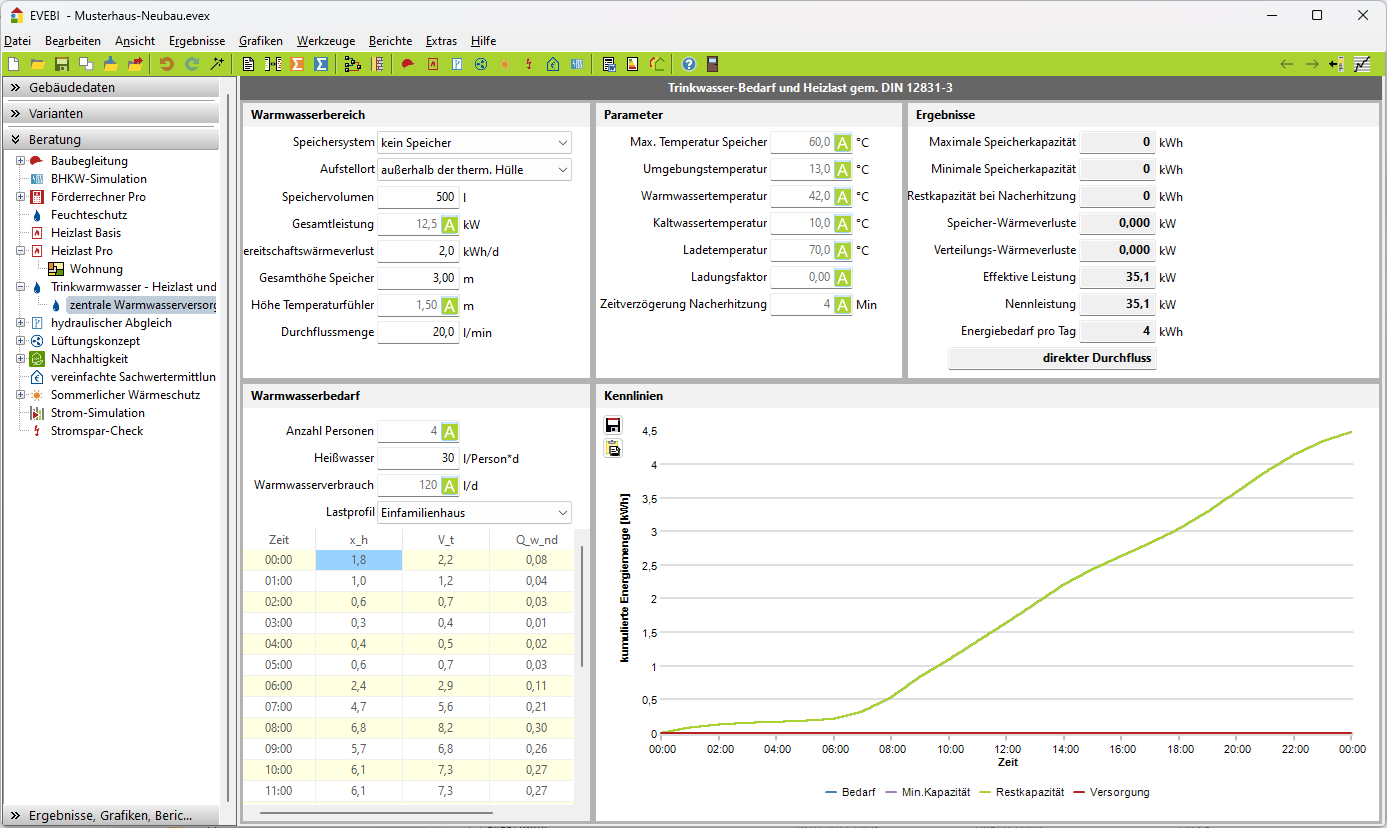Click the blue sigma toolbar icon
The height and width of the screenshot is (828, 1387).
click(321, 64)
